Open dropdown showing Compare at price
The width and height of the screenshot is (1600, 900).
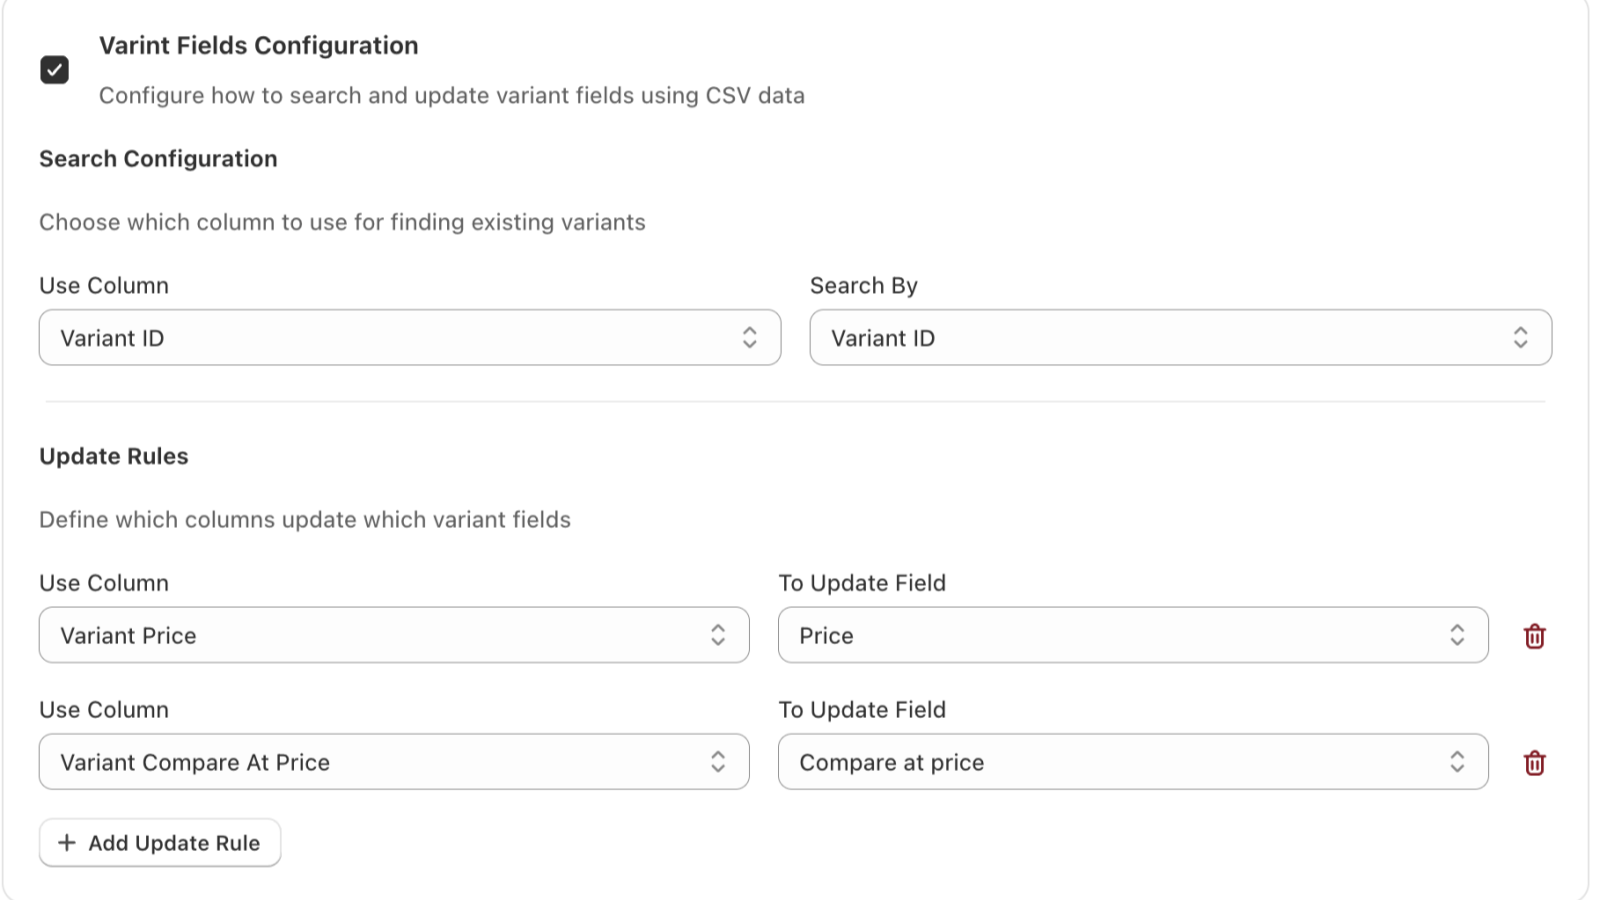[x=1133, y=762]
